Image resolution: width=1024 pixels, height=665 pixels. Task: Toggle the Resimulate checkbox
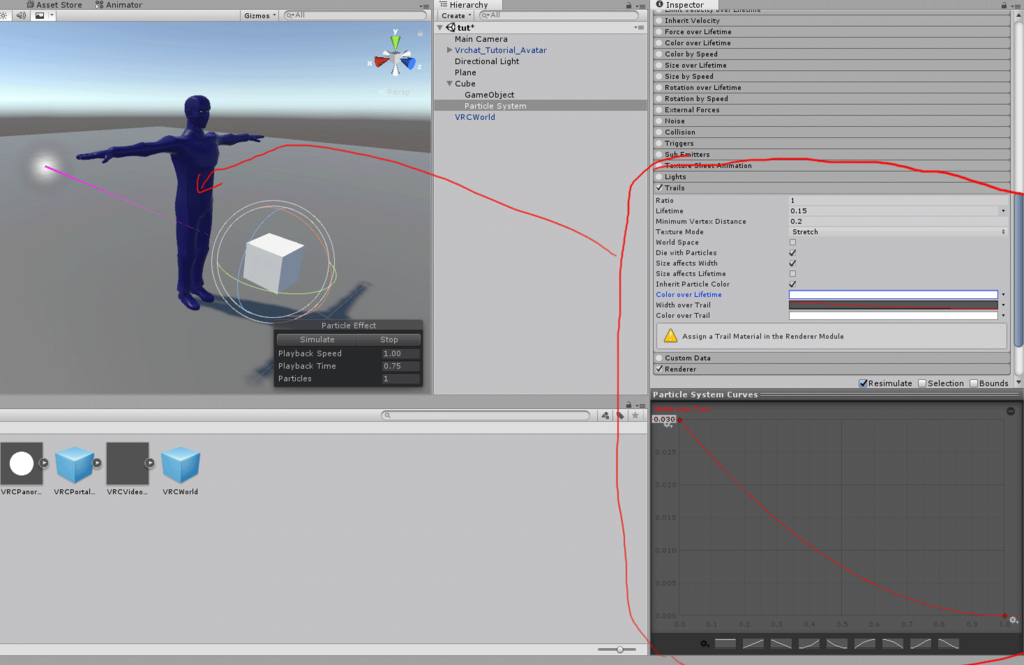click(863, 383)
